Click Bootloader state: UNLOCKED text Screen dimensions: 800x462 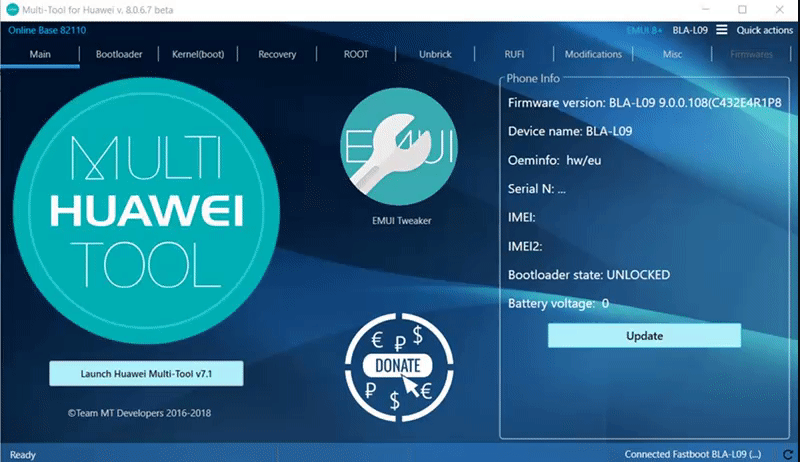coord(589,275)
